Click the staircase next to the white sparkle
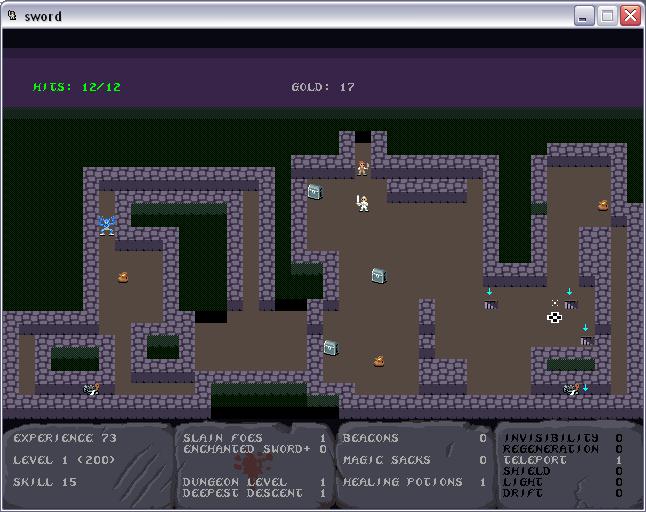This screenshot has height=512, width=646. 571,304
